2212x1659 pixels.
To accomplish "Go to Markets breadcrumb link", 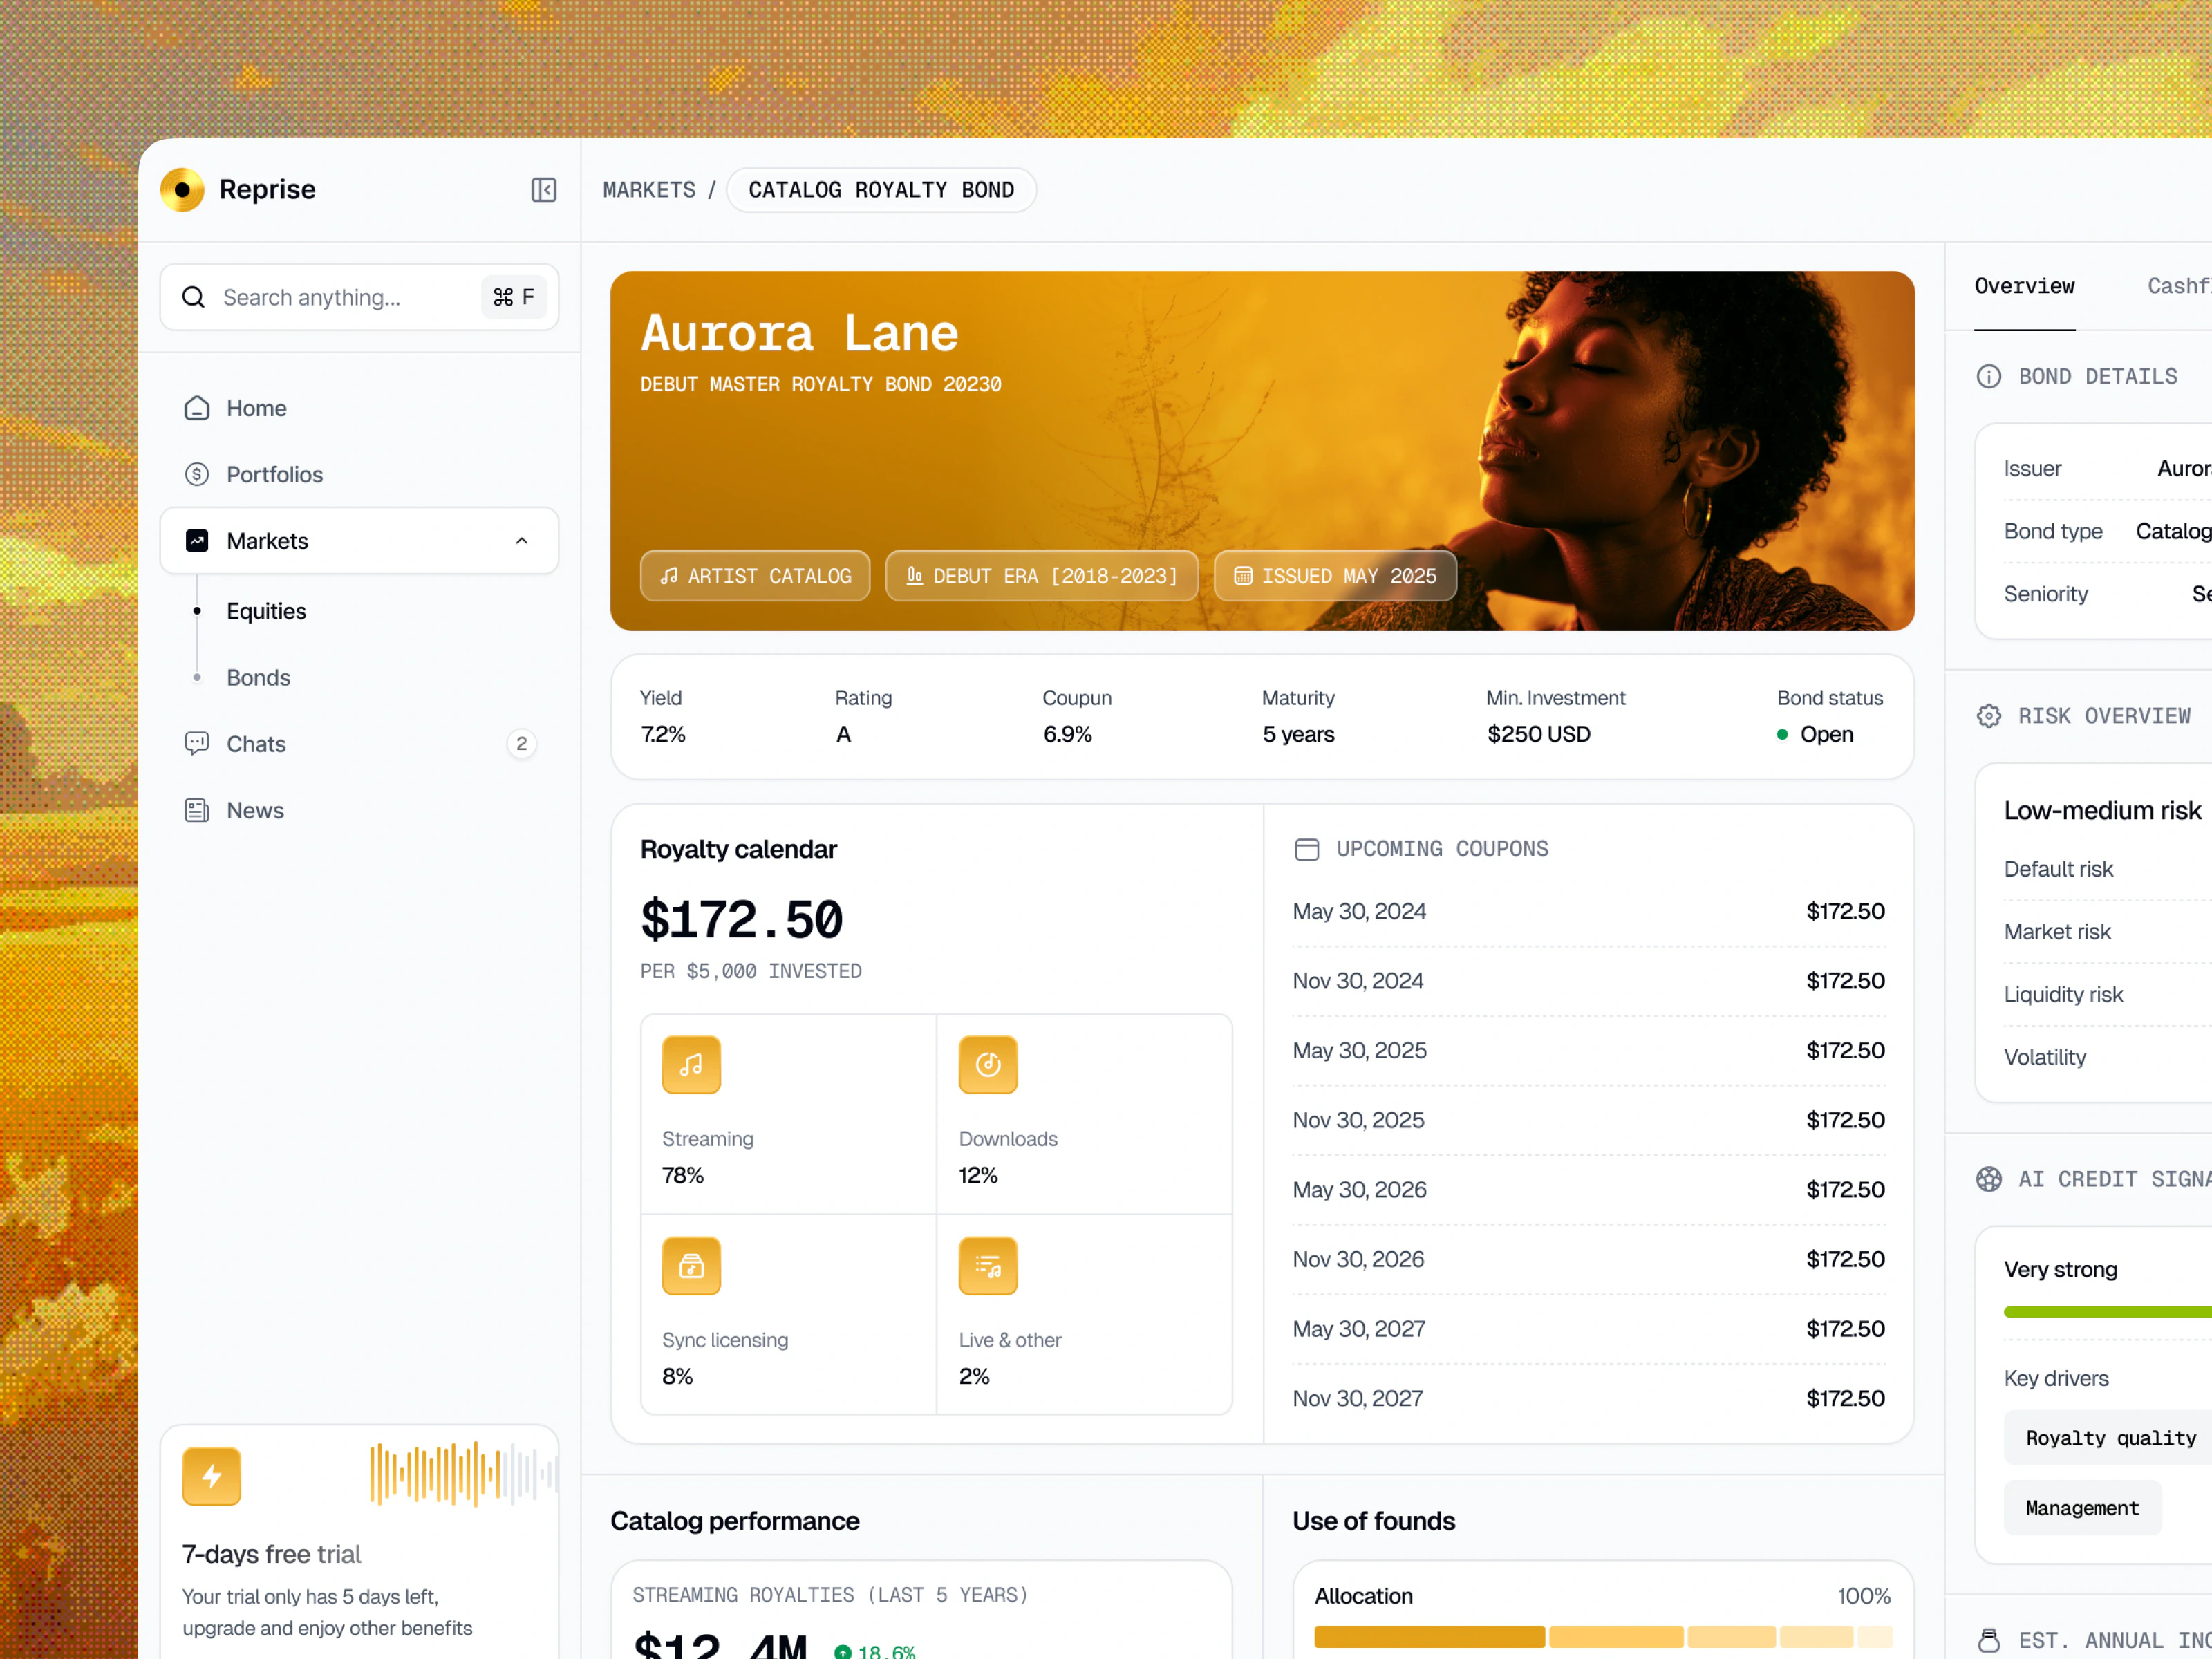I will 649,190.
